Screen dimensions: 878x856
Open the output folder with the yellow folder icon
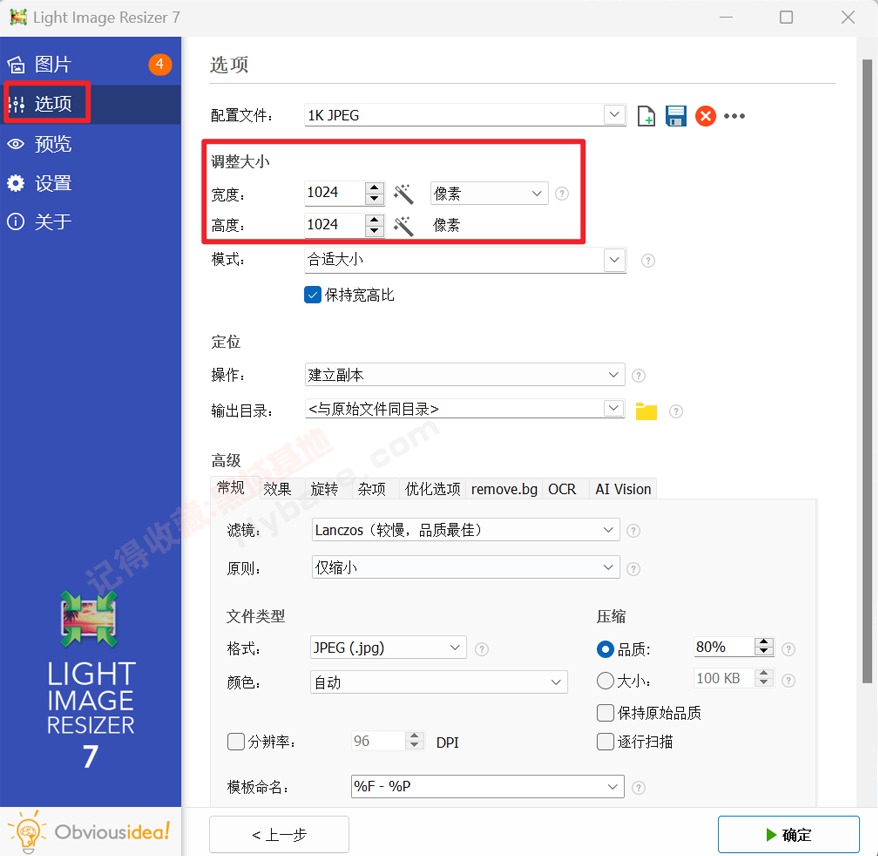645,408
